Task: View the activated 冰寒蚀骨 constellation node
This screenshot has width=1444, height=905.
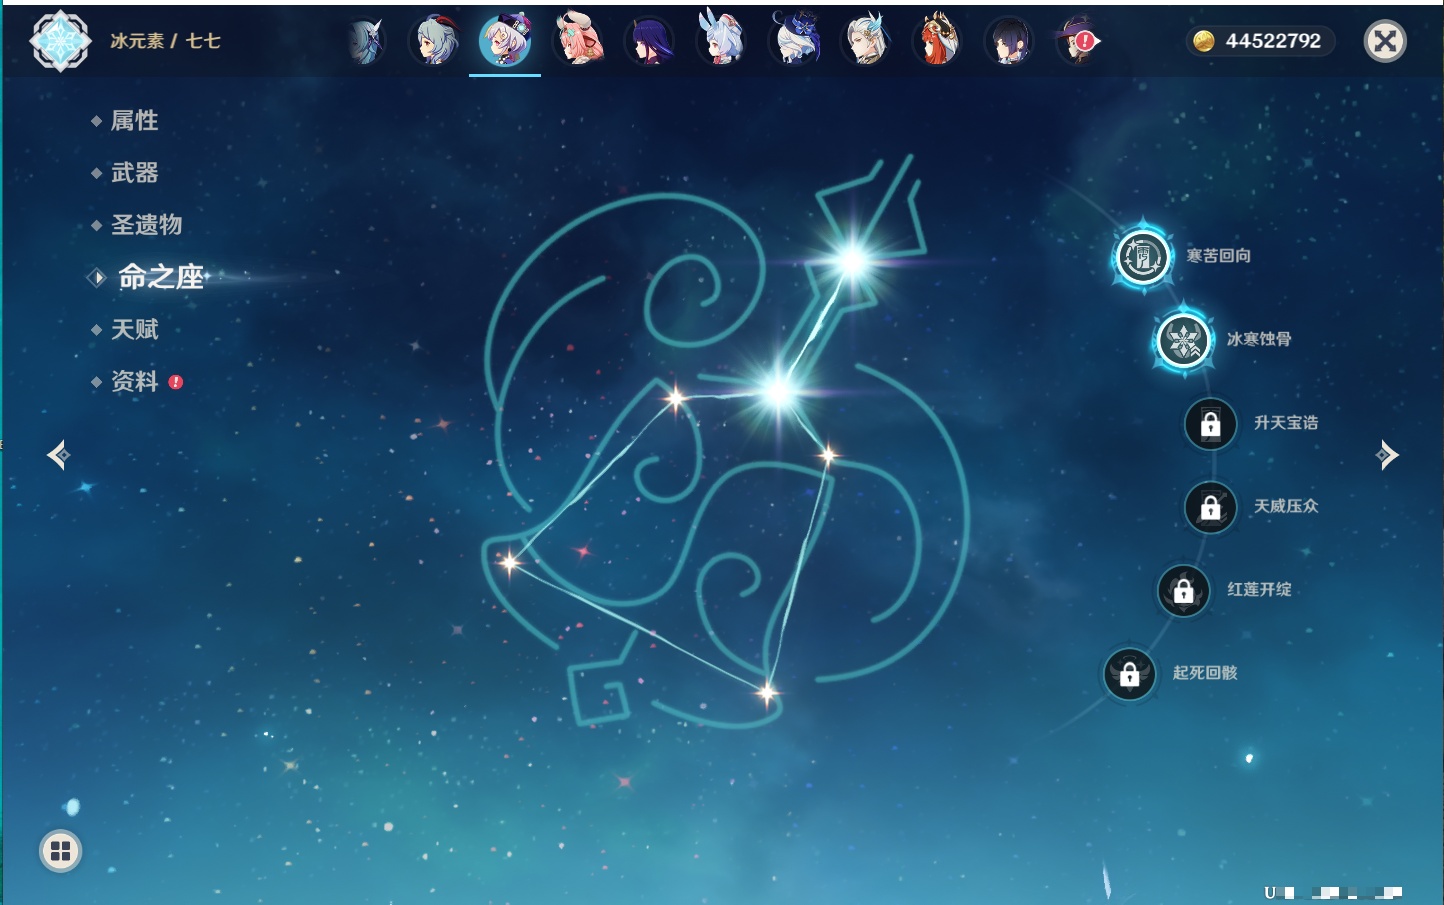Action: tap(1184, 340)
